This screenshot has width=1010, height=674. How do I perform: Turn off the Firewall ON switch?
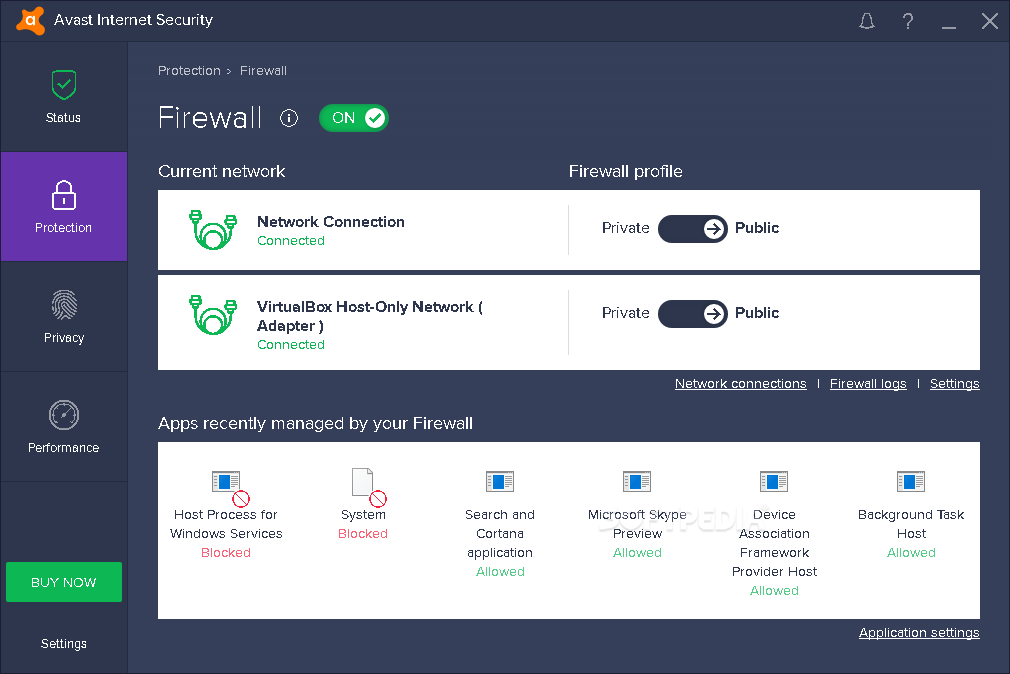click(354, 118)
